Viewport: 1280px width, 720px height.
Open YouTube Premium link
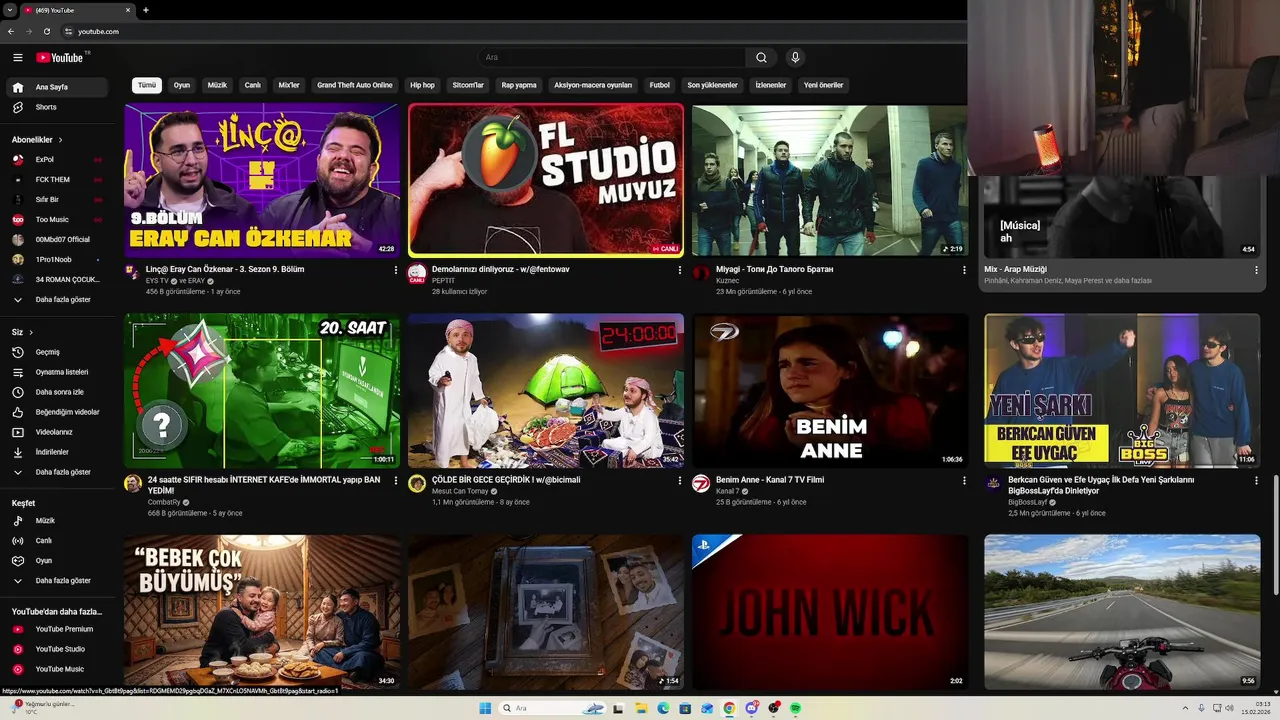click(57, 629)
